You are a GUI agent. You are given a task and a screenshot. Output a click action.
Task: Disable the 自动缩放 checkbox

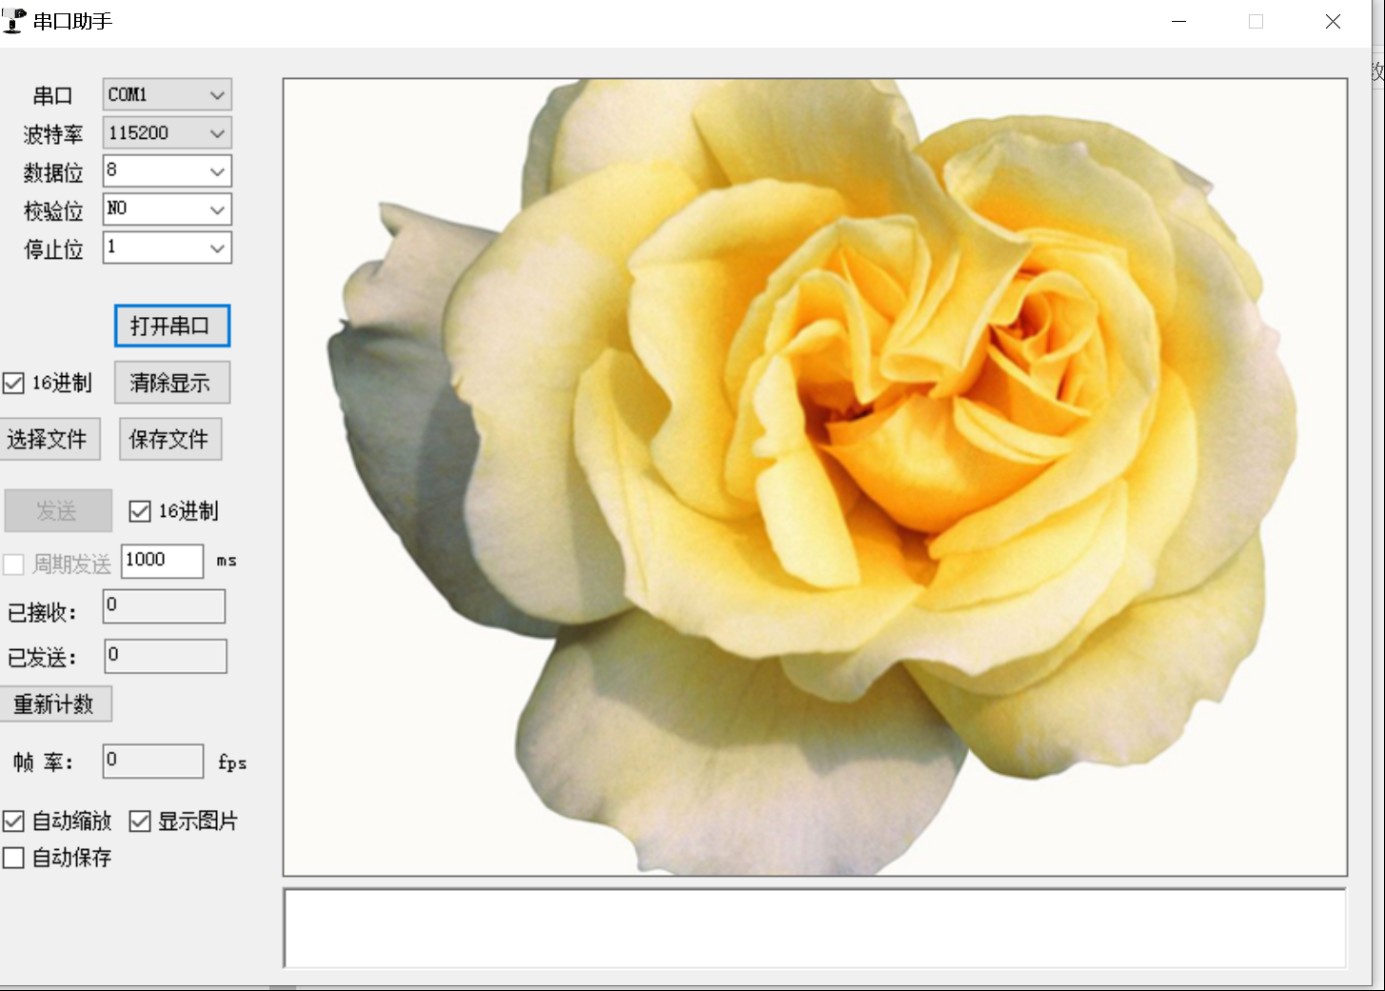coord(14,822)
